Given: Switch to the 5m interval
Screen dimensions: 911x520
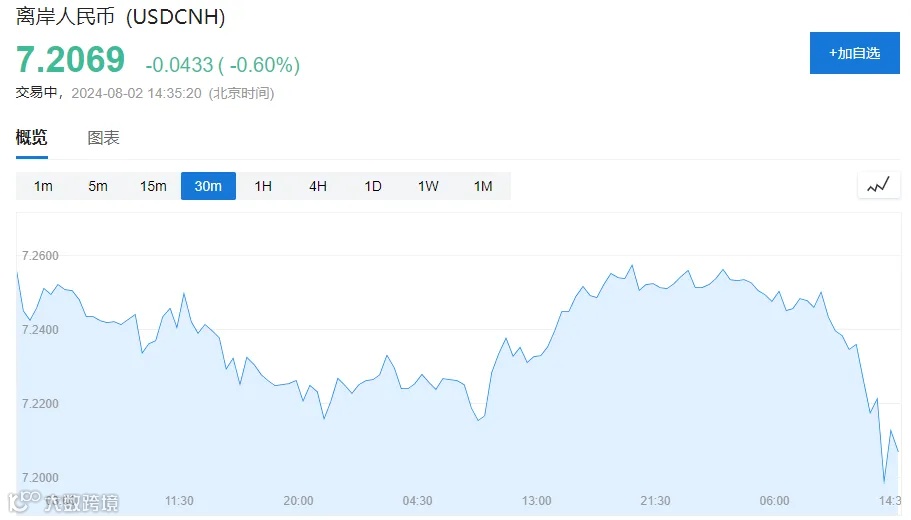Looking at the screenshot, I should point(98,186).
